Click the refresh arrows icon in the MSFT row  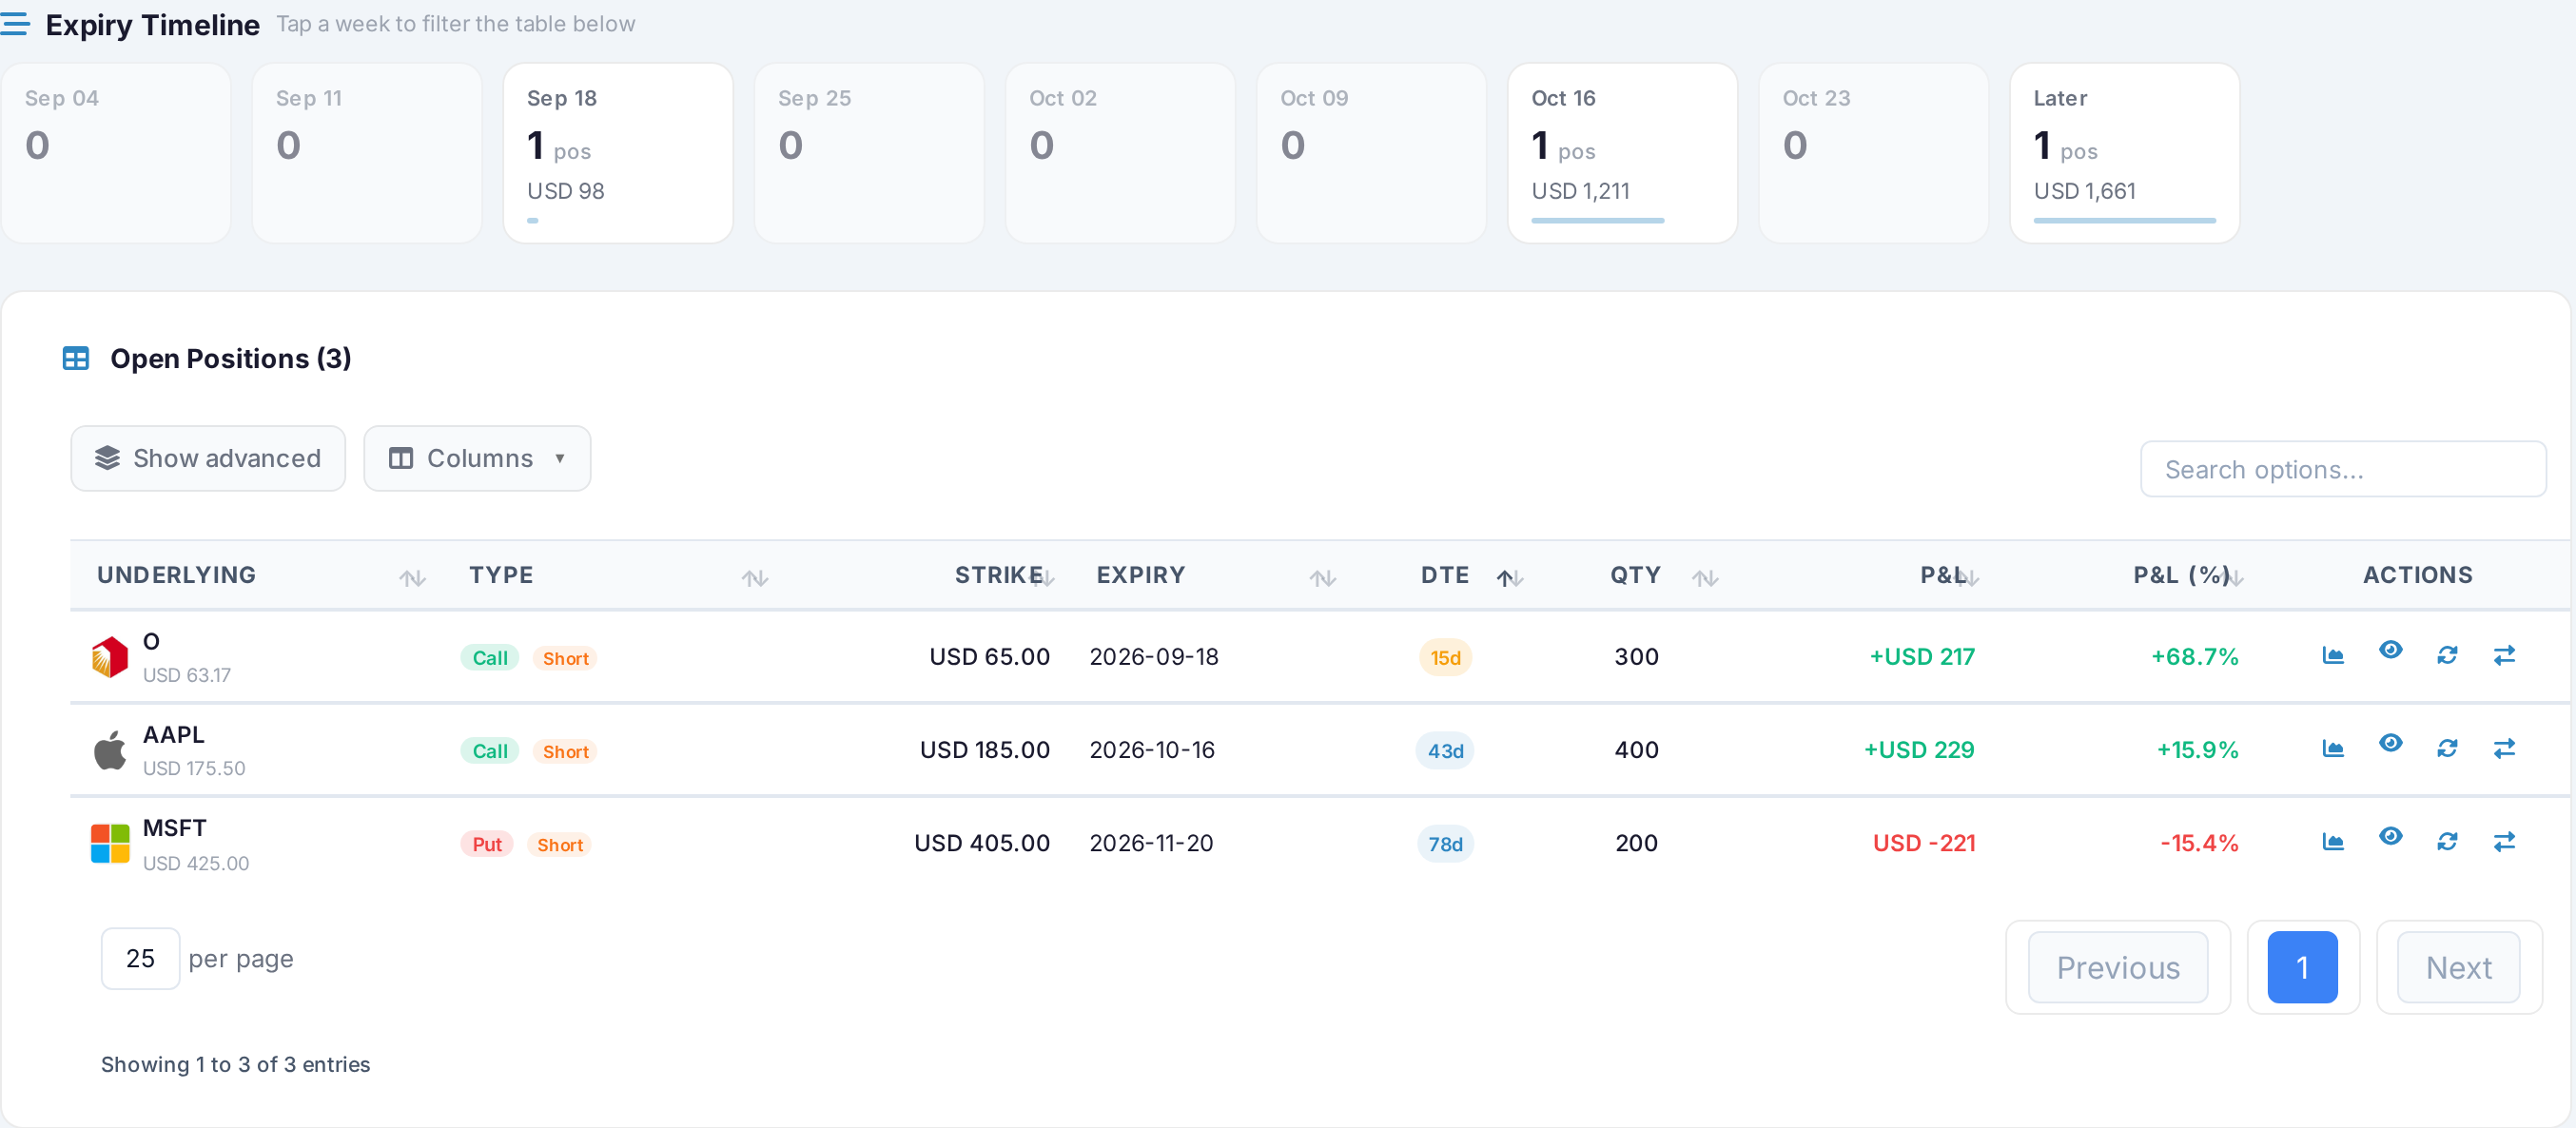tap(2447, 842)
